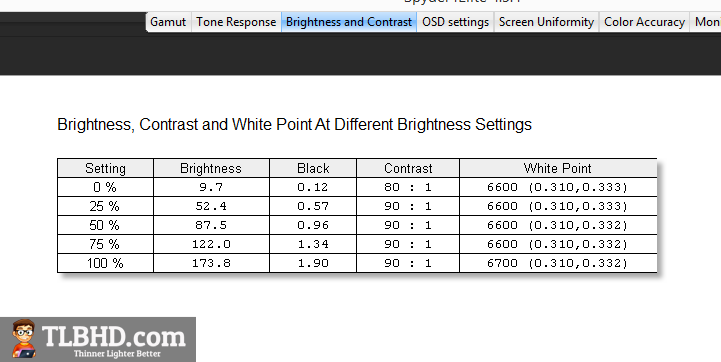Screen dimensions: 721x362
Task: Select the 100 % setting cell
Action: (105, 263)
